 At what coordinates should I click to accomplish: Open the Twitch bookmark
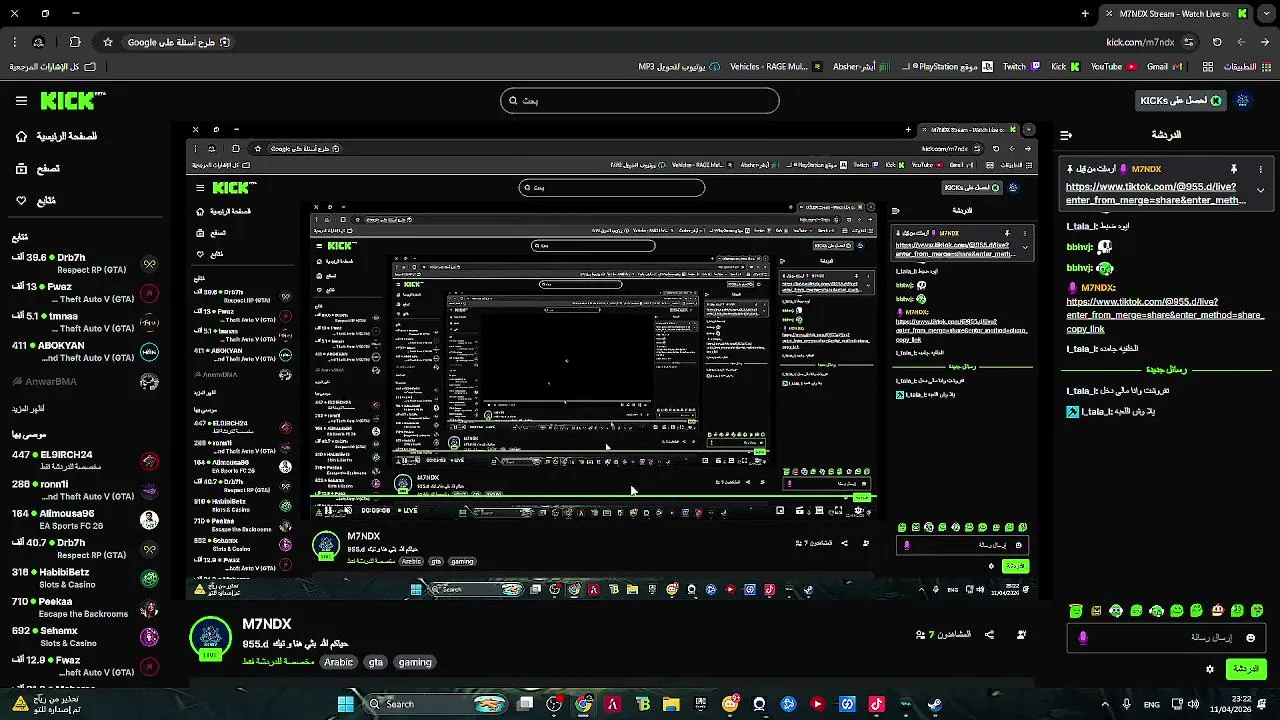click(1020, 67)
